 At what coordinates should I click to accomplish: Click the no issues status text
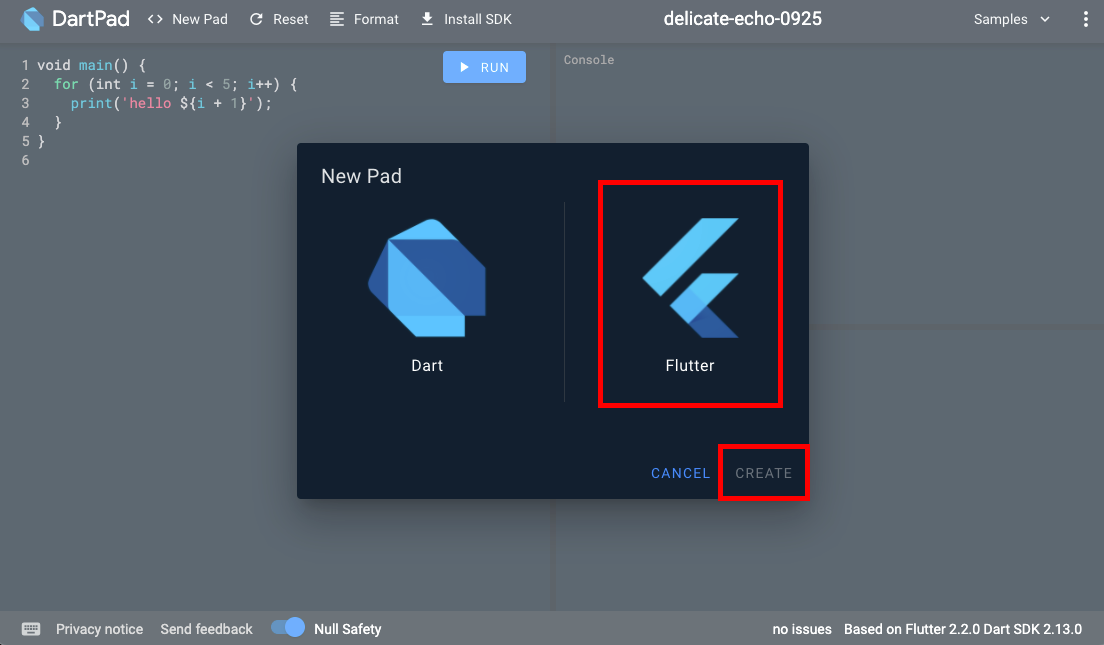[x=802, y=629]
